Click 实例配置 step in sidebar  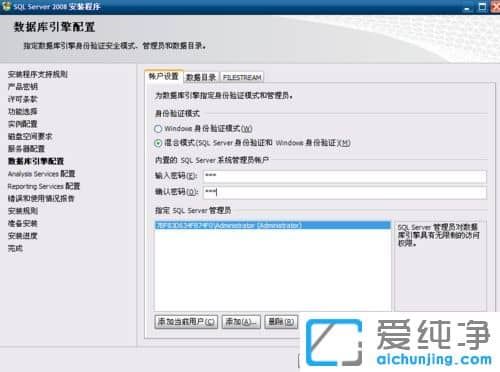23,124
